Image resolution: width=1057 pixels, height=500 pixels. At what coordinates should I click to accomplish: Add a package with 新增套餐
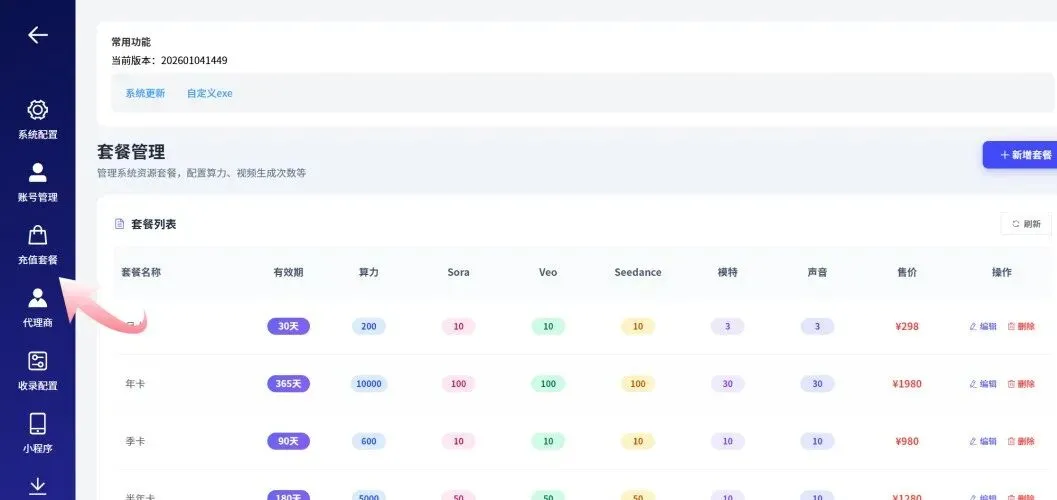click(x=1020, y=154)
